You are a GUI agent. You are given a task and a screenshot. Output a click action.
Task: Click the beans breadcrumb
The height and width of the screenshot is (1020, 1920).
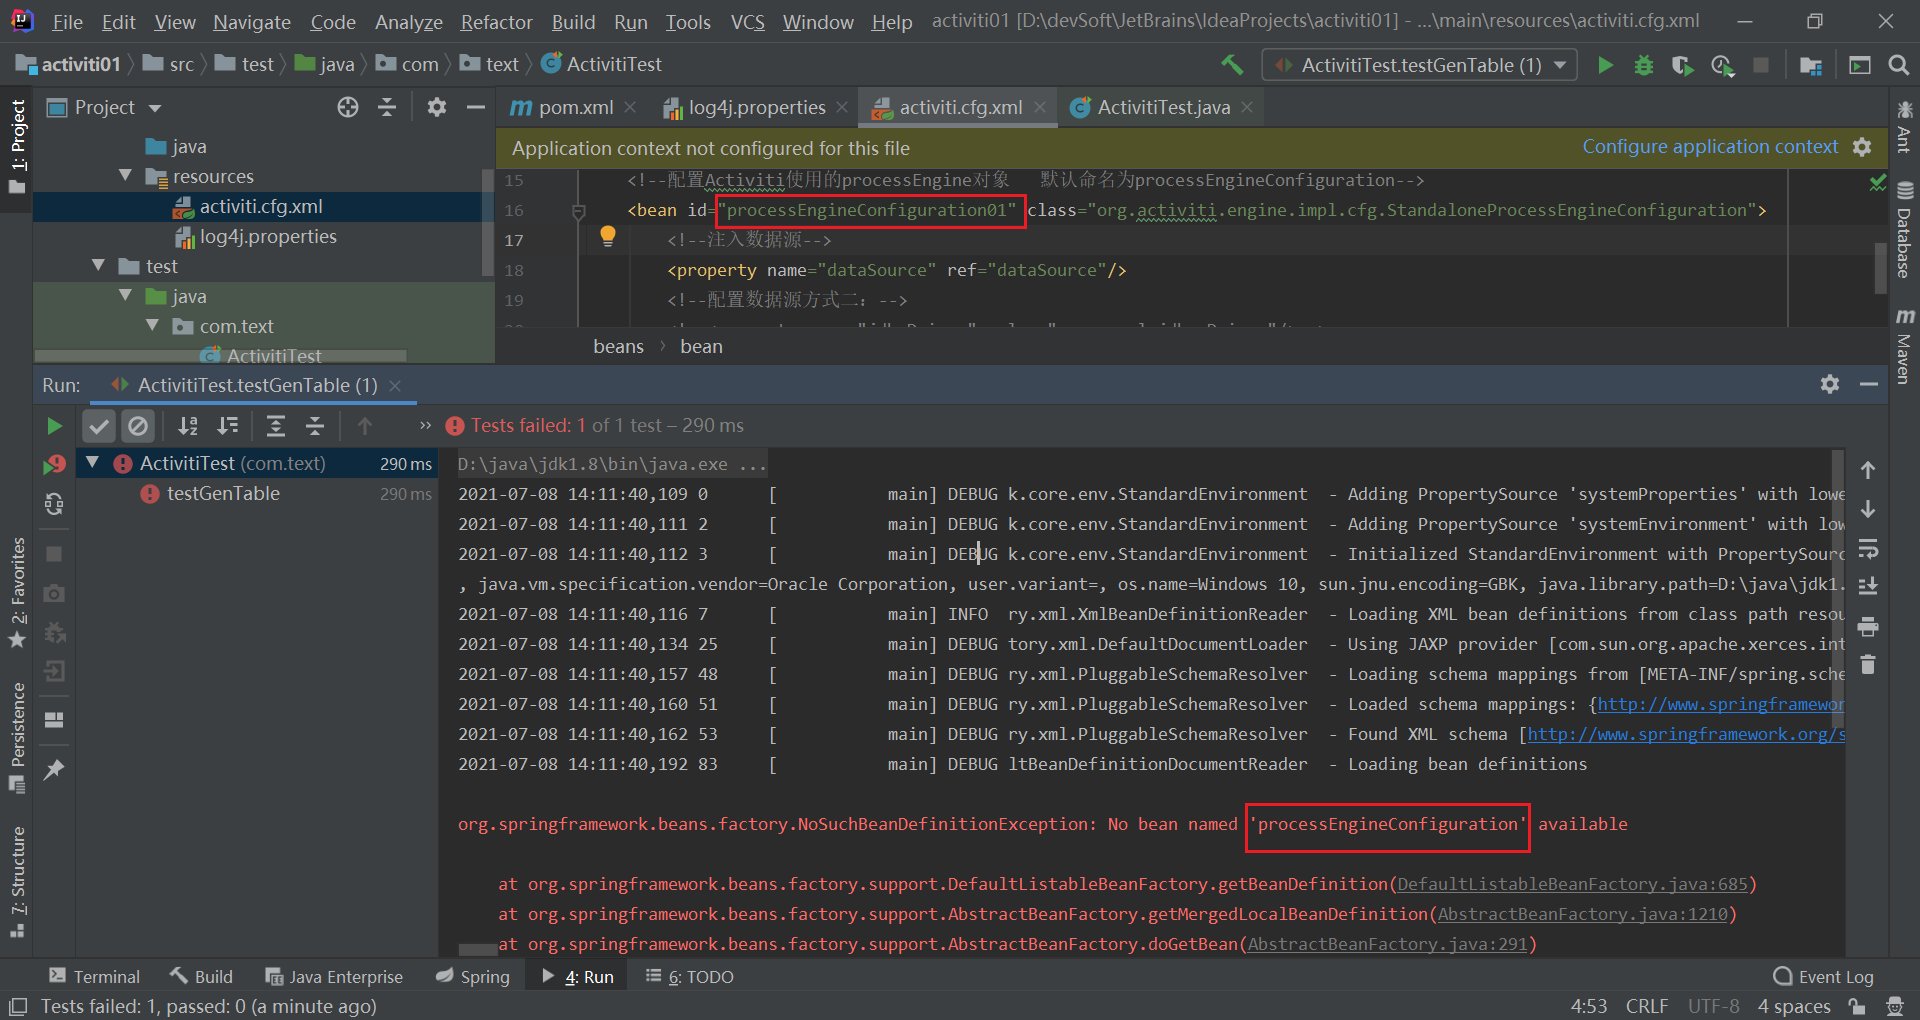pos(618,346)
